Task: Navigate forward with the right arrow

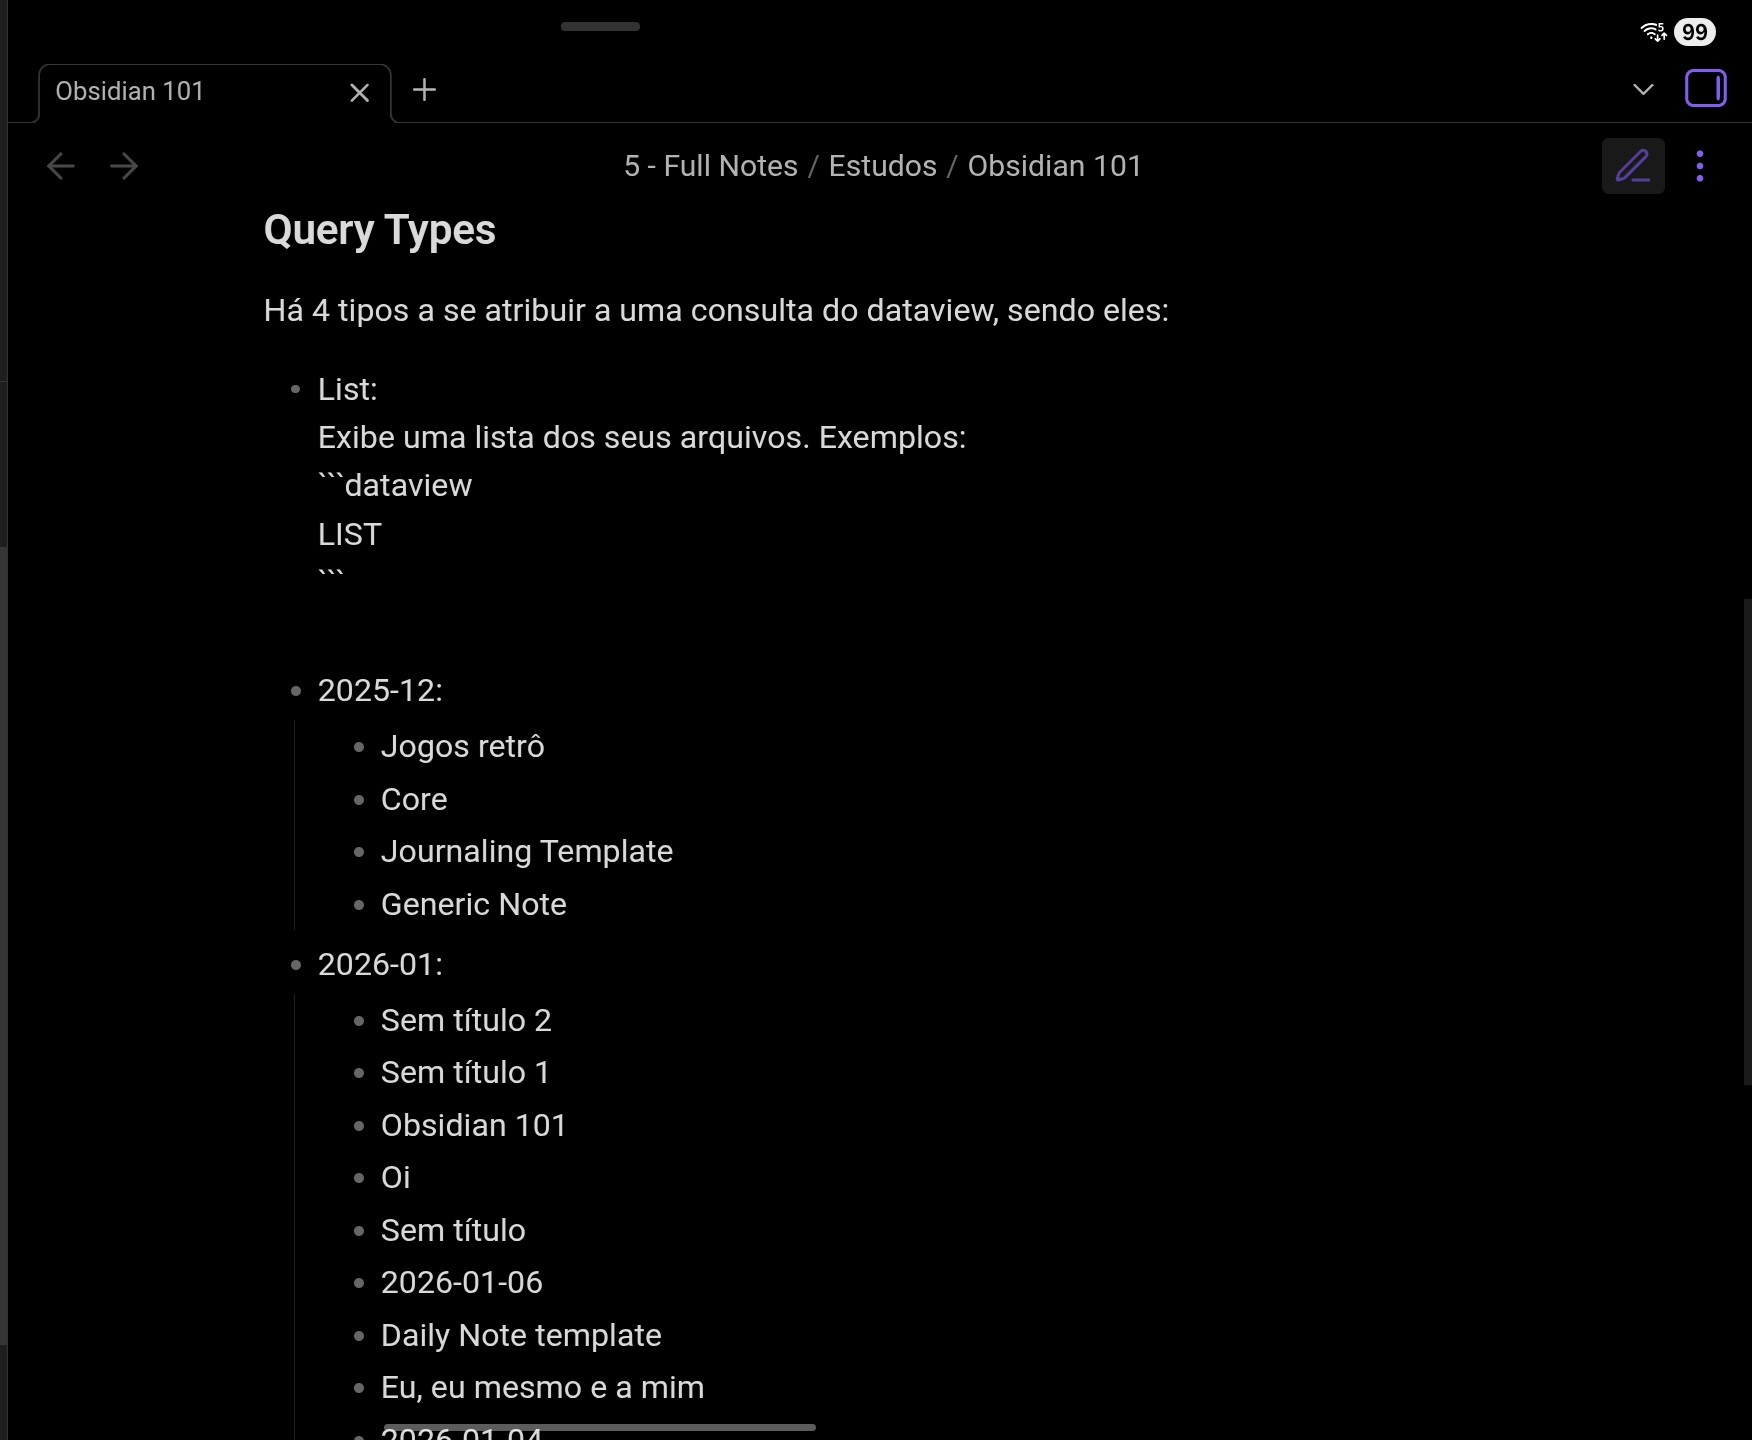Action: 124,166
